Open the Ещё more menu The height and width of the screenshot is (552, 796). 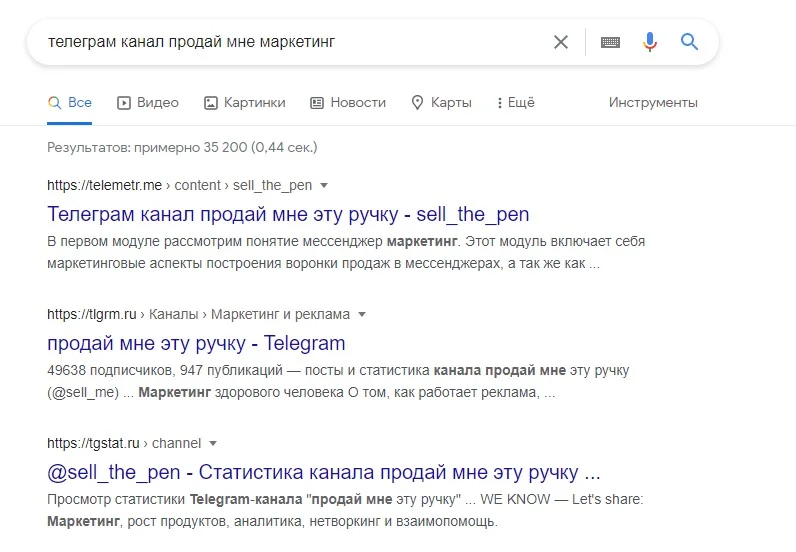tap(514, 102)
